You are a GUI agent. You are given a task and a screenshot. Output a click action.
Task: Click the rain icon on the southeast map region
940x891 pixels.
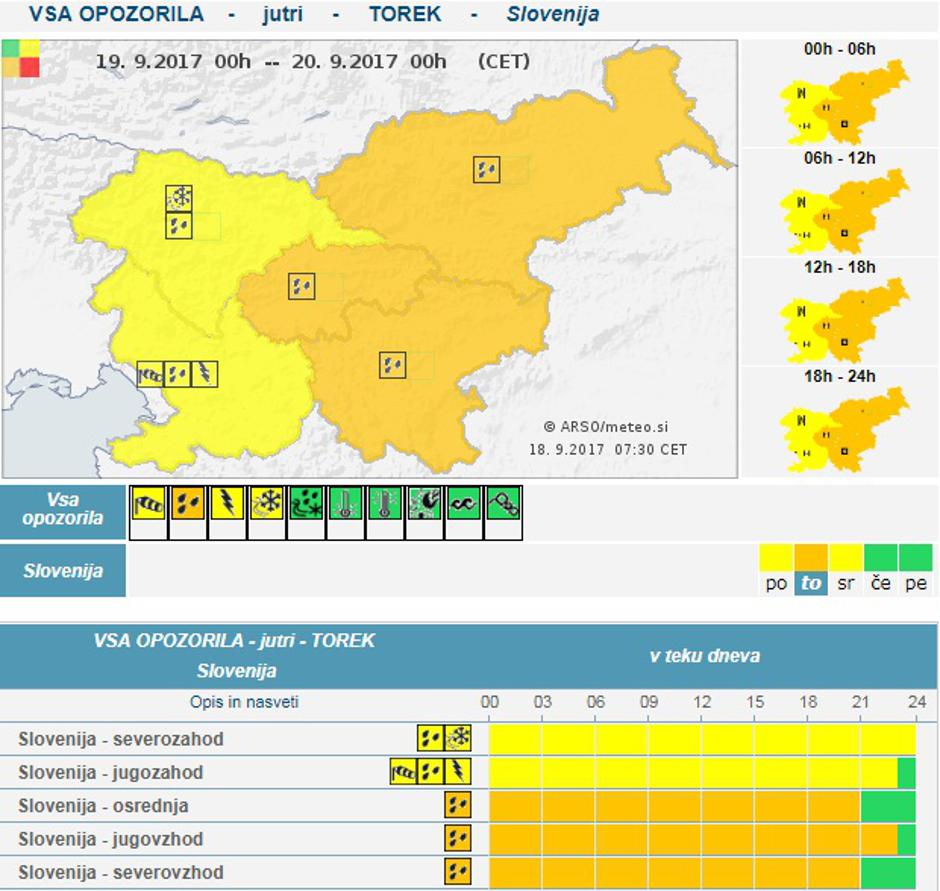(392, 366)
